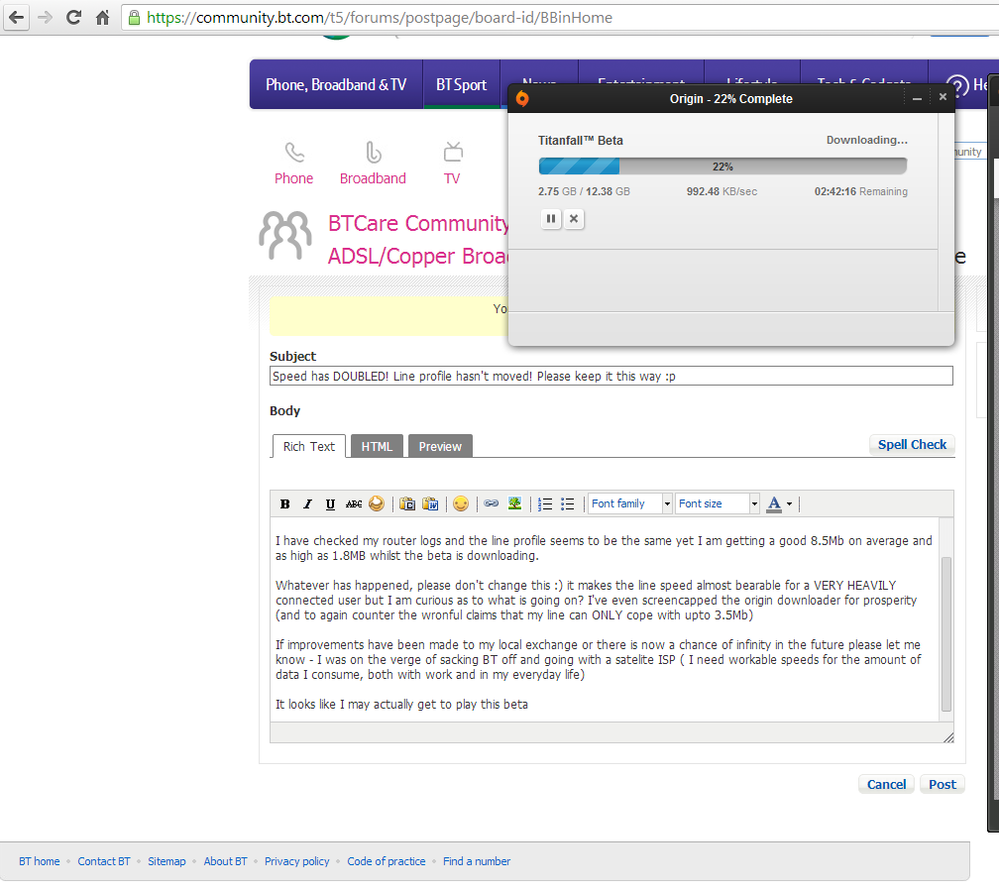Click the Spell Check button
Screen dimensions: 999x891
tap(912, 444)
